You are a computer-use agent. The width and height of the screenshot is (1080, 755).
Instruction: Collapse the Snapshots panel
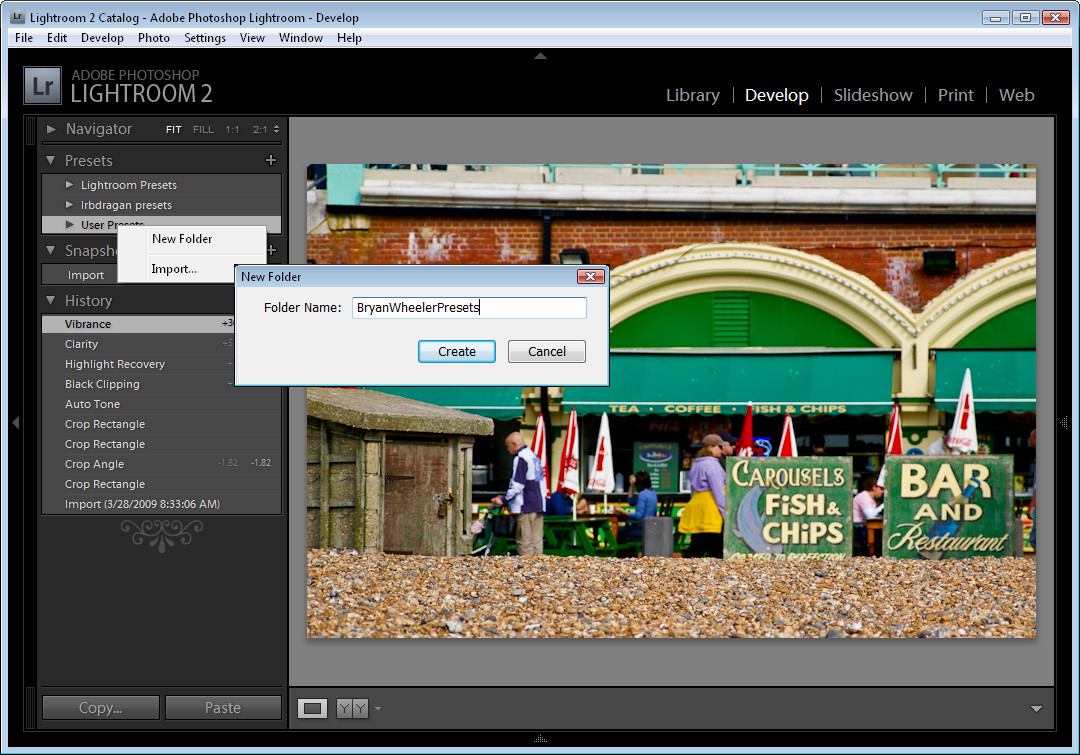[x=50, y=250]
